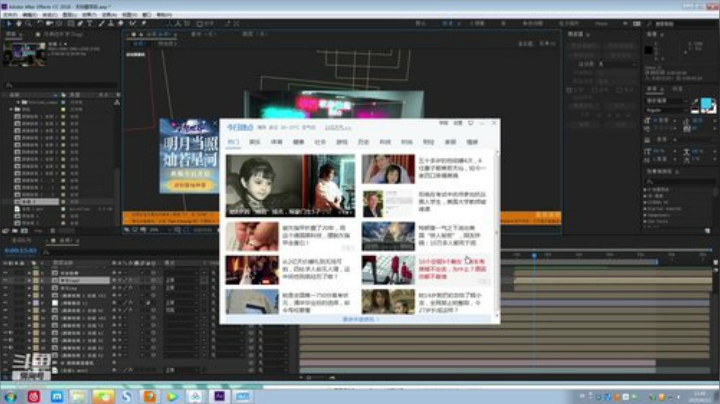Switch to Render Queue tab in timeline
This screenshot has width=720, height=404.
click(21, 240)
